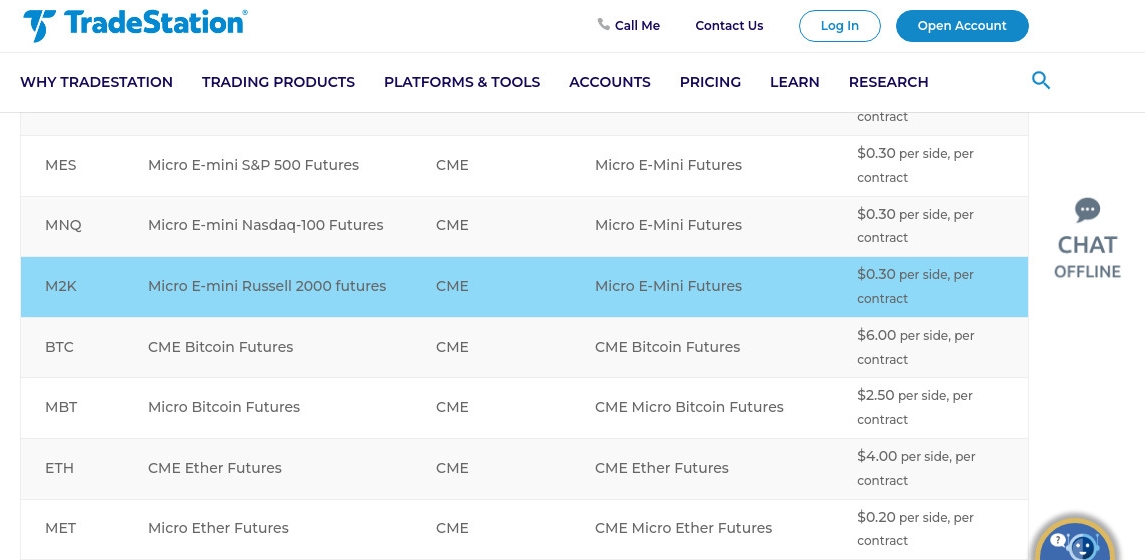1145x560 pixels.
Task: Click the CME Micro Ether Futures category cell
Action: coord(683,528)
